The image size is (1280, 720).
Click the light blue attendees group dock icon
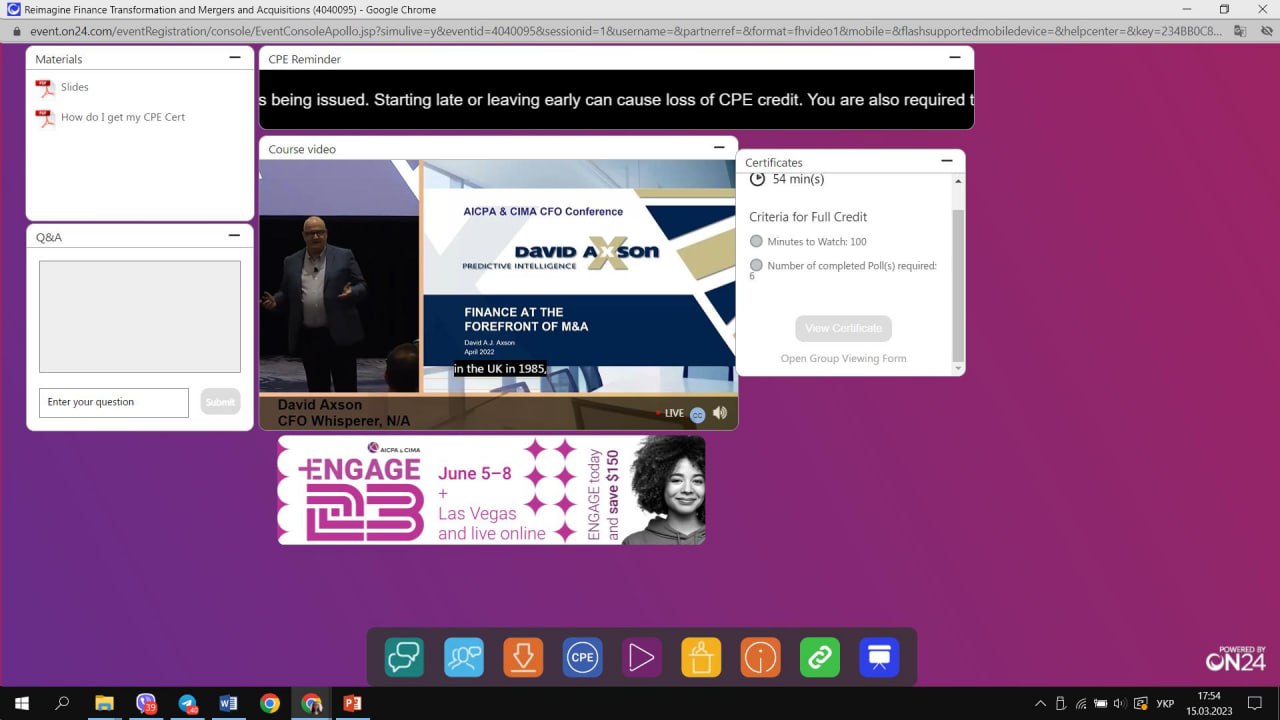click(464, 657)
